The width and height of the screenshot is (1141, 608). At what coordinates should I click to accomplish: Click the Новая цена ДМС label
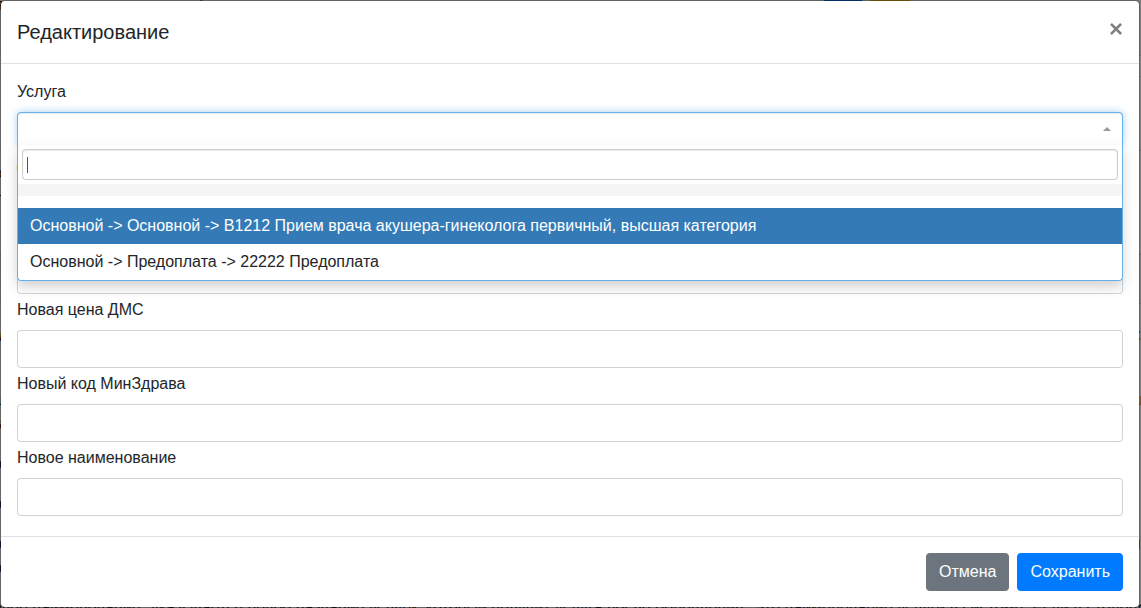(x=80, y=310)
